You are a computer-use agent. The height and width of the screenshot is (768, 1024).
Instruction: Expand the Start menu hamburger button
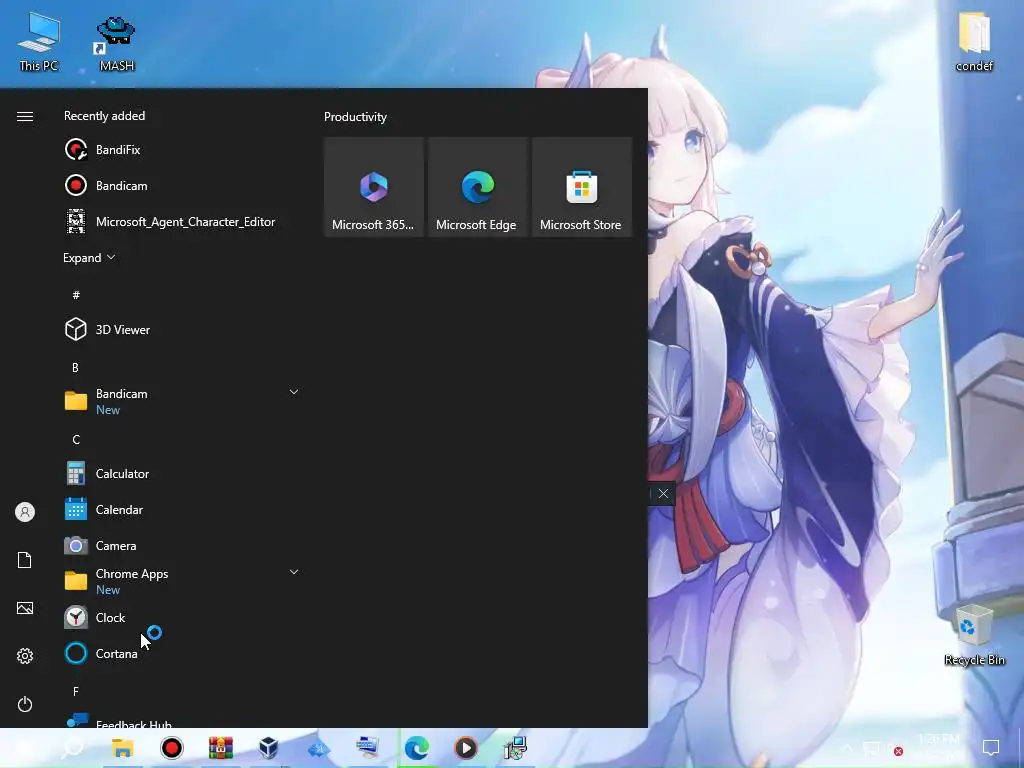(x=25, y=116)
